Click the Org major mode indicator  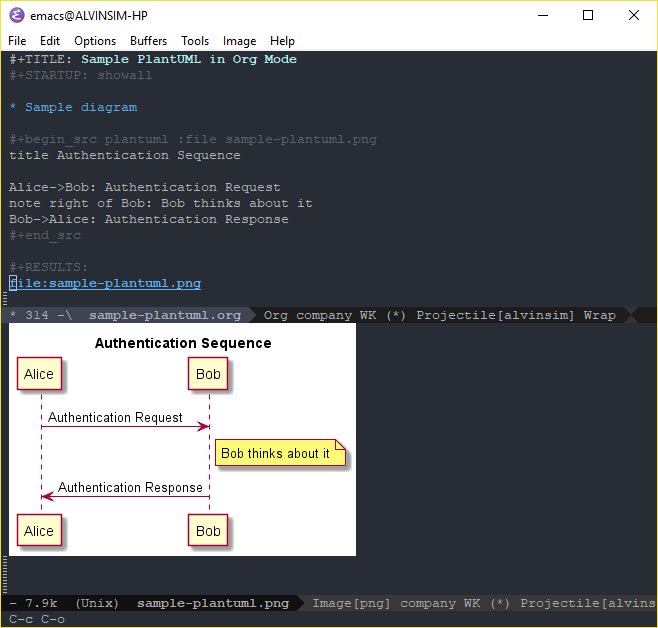point(275,315)
